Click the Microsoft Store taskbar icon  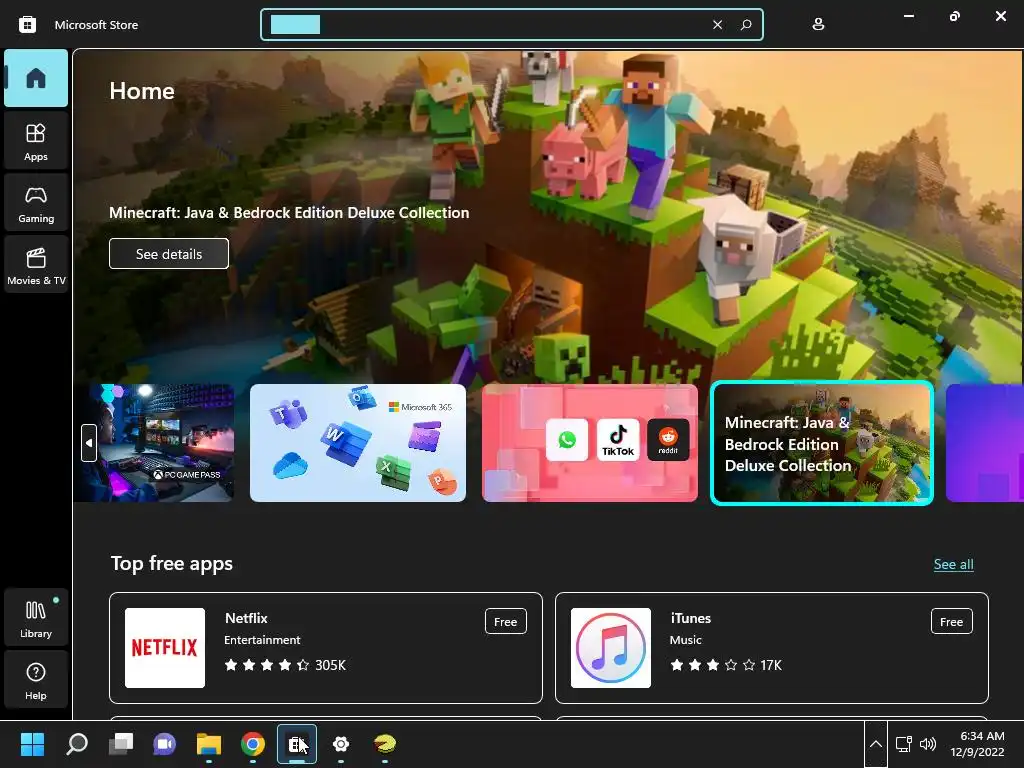pyautogui.click(x=297, y=744)
